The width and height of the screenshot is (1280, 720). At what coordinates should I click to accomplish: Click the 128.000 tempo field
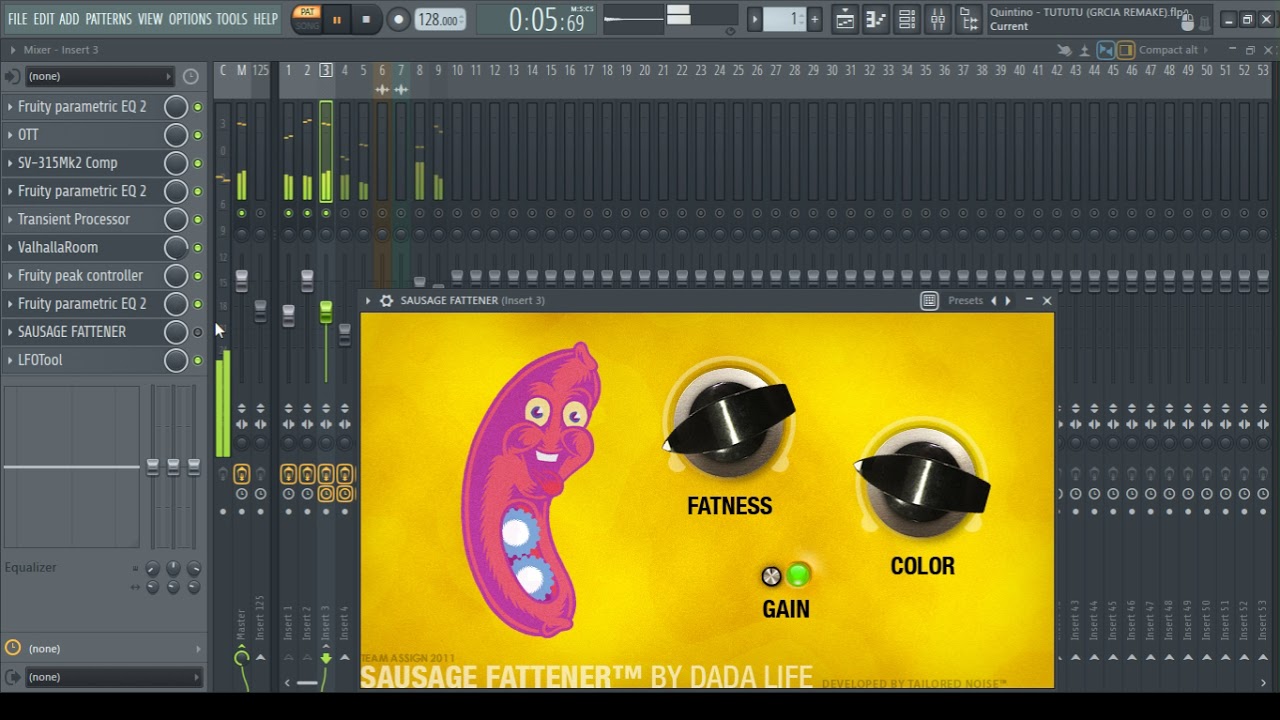[440, 19]
